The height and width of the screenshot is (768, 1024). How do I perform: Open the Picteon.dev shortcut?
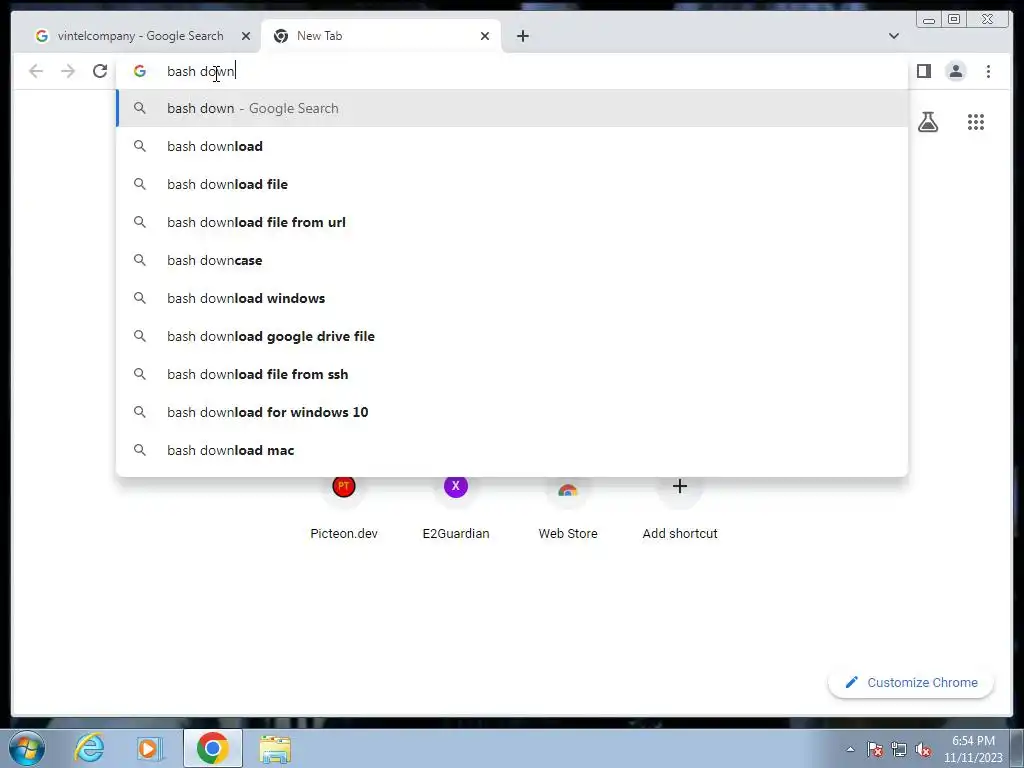click(x=344, y=507)
